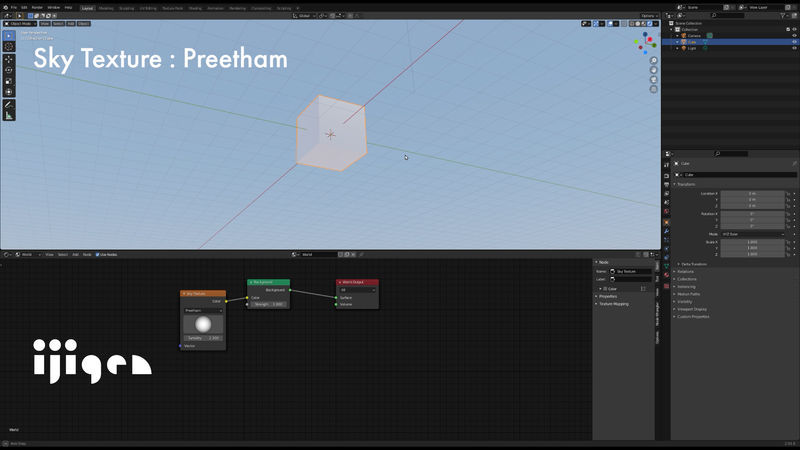Toggle visibility eye for Collection in outliner

point(794,30)
